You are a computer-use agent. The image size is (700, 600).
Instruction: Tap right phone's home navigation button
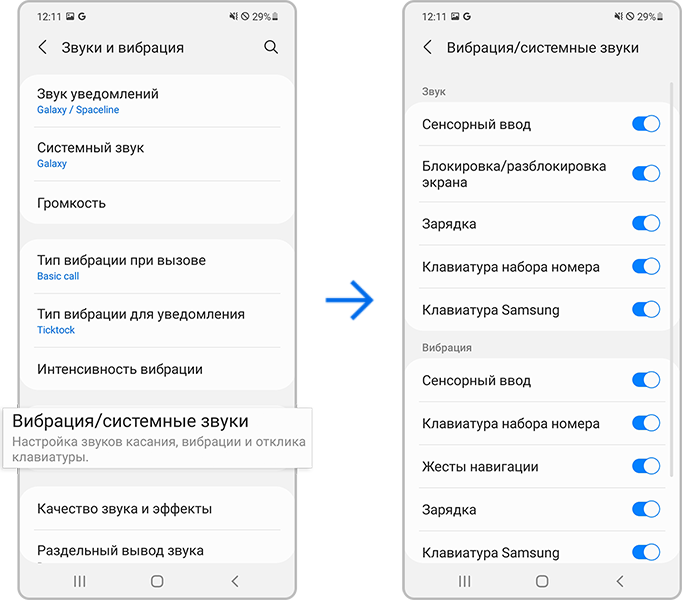pyautogui.click(x=542, y=581)
